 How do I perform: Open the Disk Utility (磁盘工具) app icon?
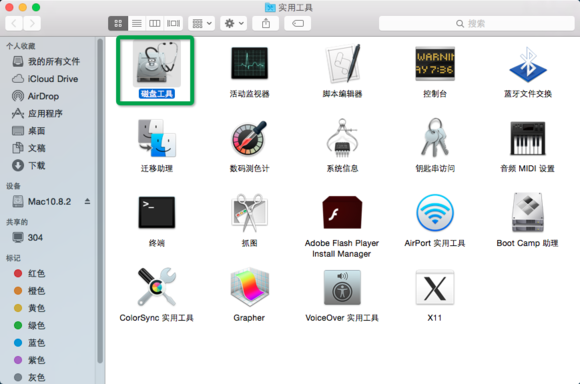pos(157,63)
